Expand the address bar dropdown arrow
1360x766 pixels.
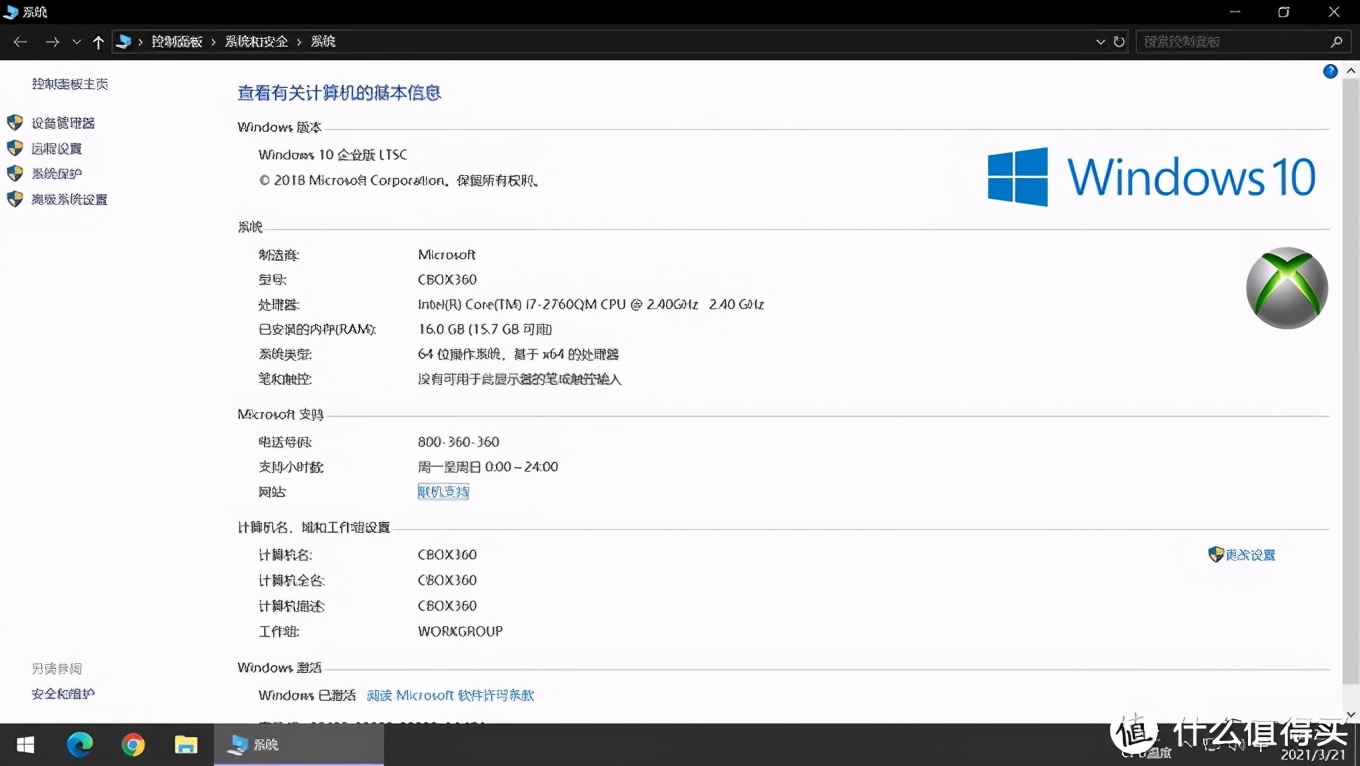[1100, 41]
